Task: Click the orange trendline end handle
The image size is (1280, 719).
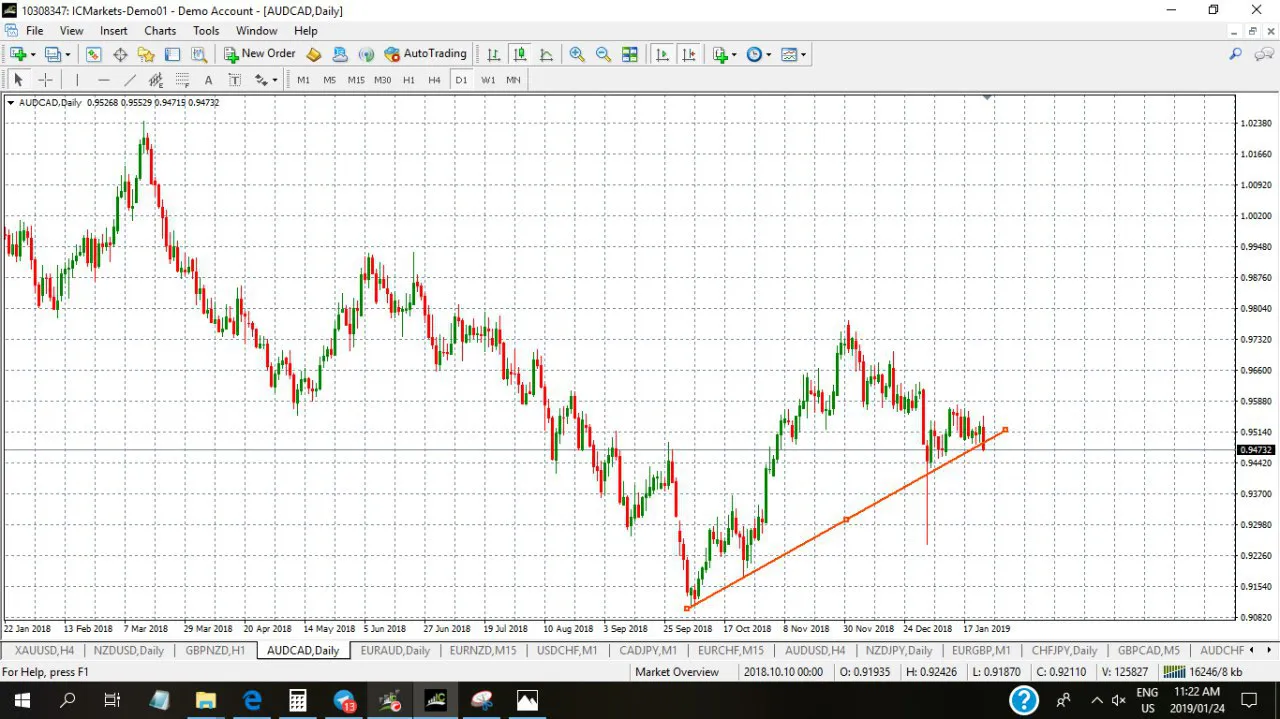Action: pos(1005,430)
